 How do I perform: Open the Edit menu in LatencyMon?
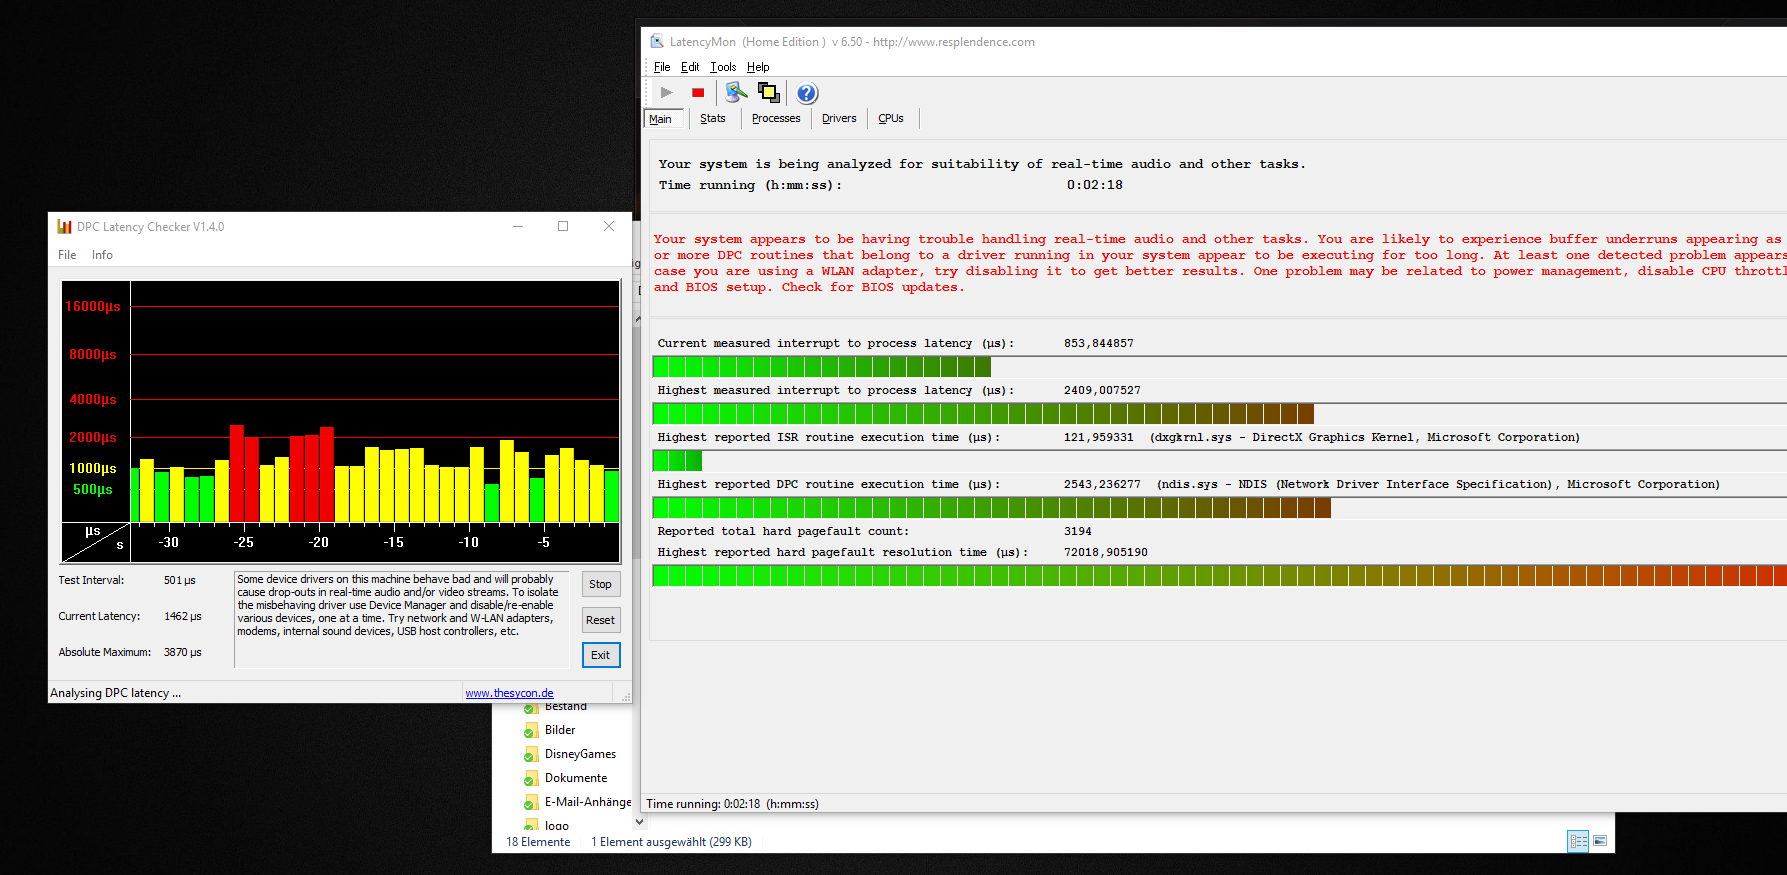pyautogui.click(x=690, y=67)
